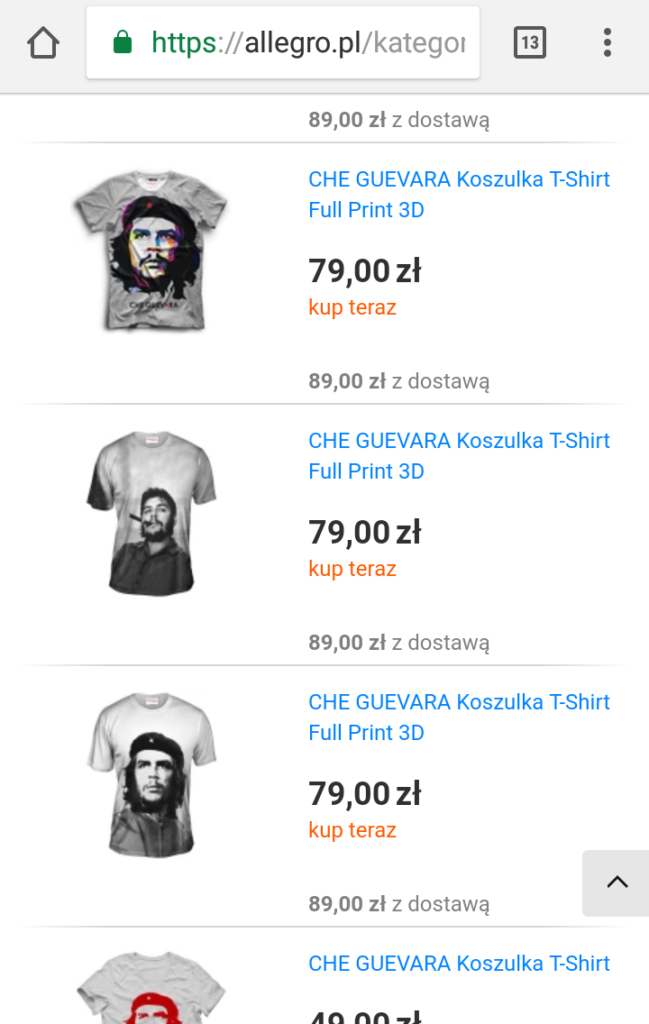This screenshot has height=1024, width=649.
Task: Open the black beret portrait shirt thumbnail
Action: pyautogui.click(x=151, y=775)
